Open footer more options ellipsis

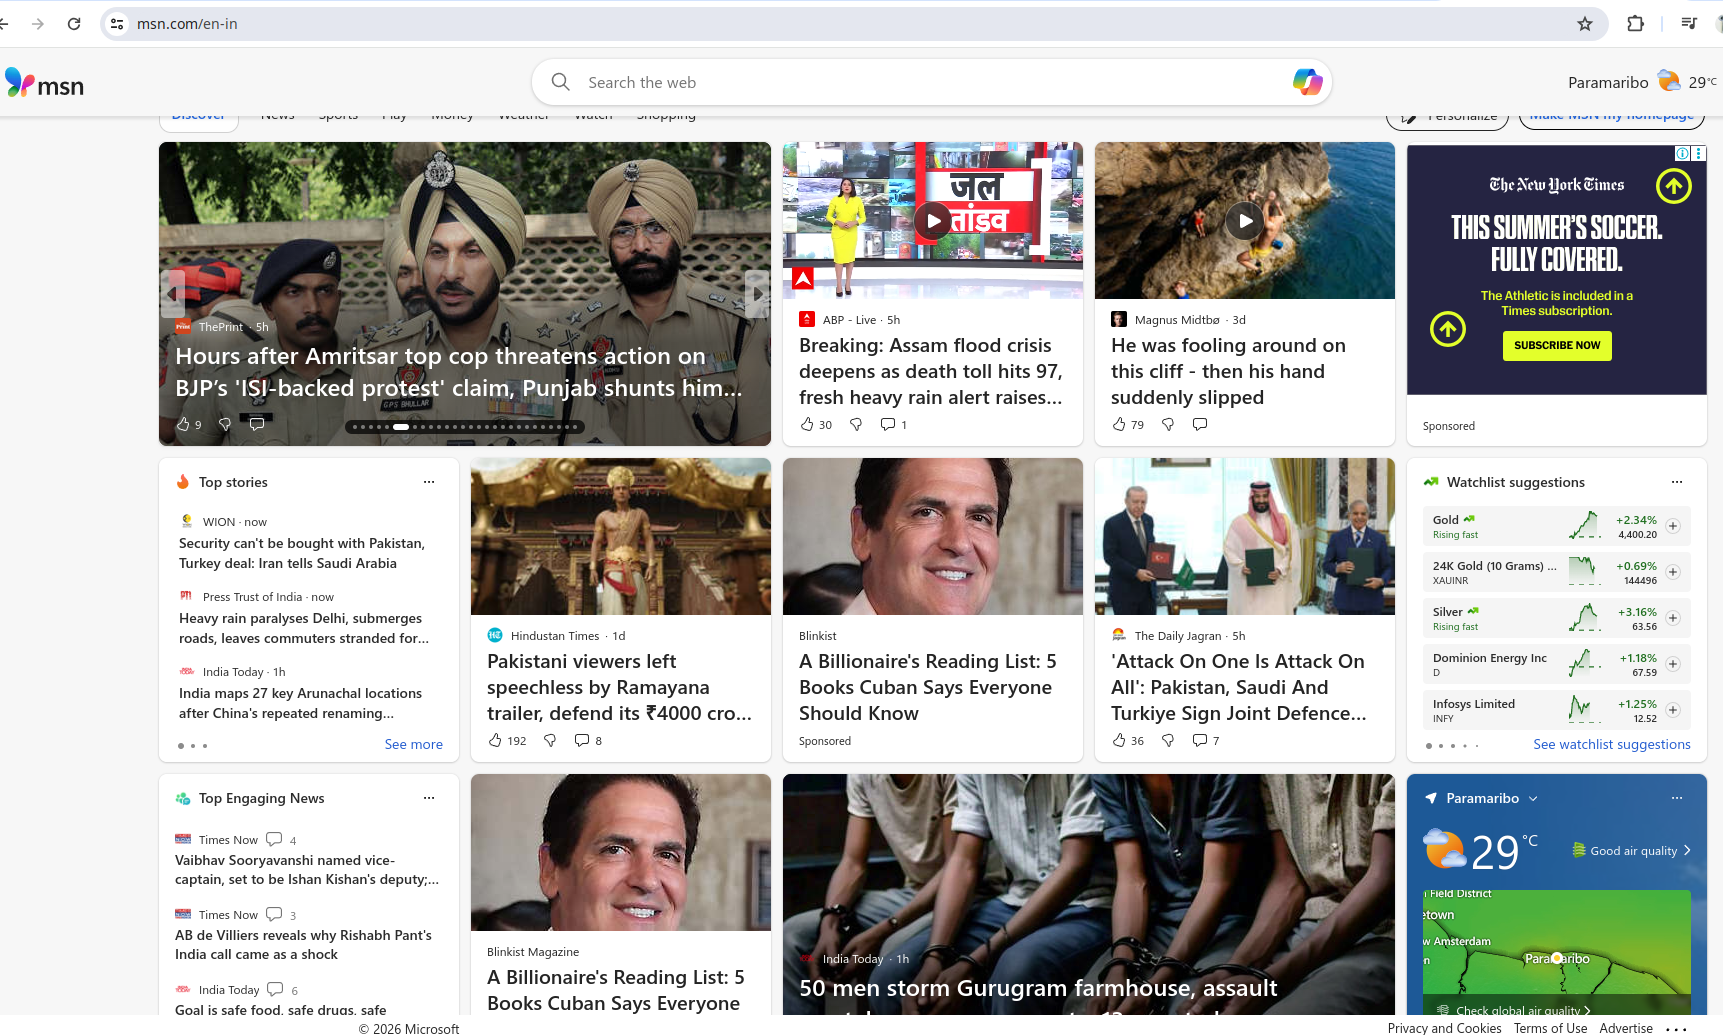(x=1677, y=1028)
